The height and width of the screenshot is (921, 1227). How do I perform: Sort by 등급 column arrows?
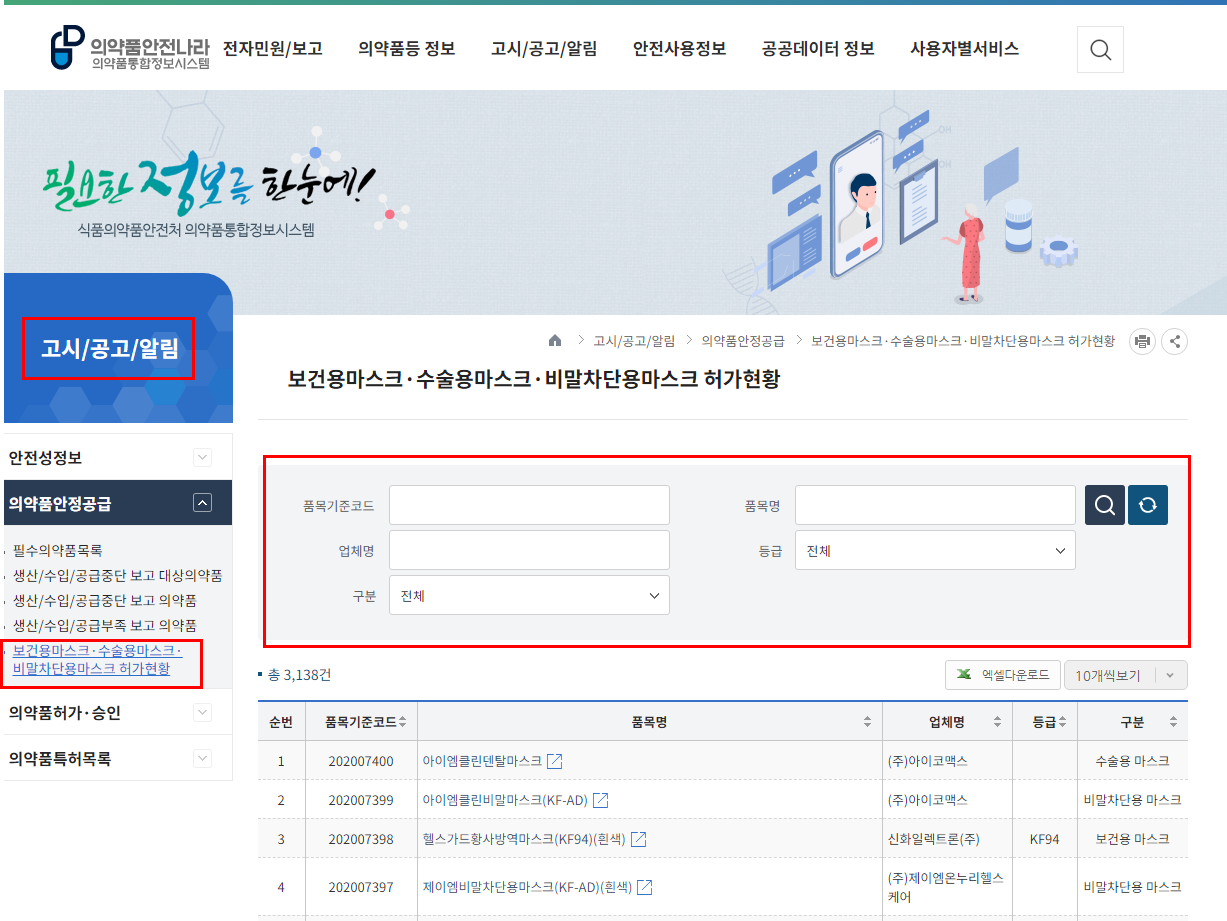tap(1062, 722)
